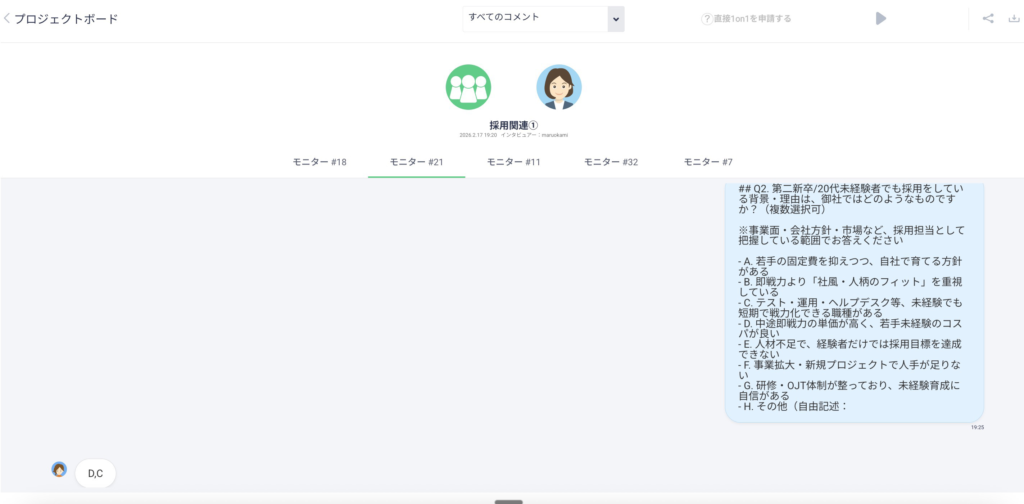Click the D,C reply bubble

click(x=95, y=473)
